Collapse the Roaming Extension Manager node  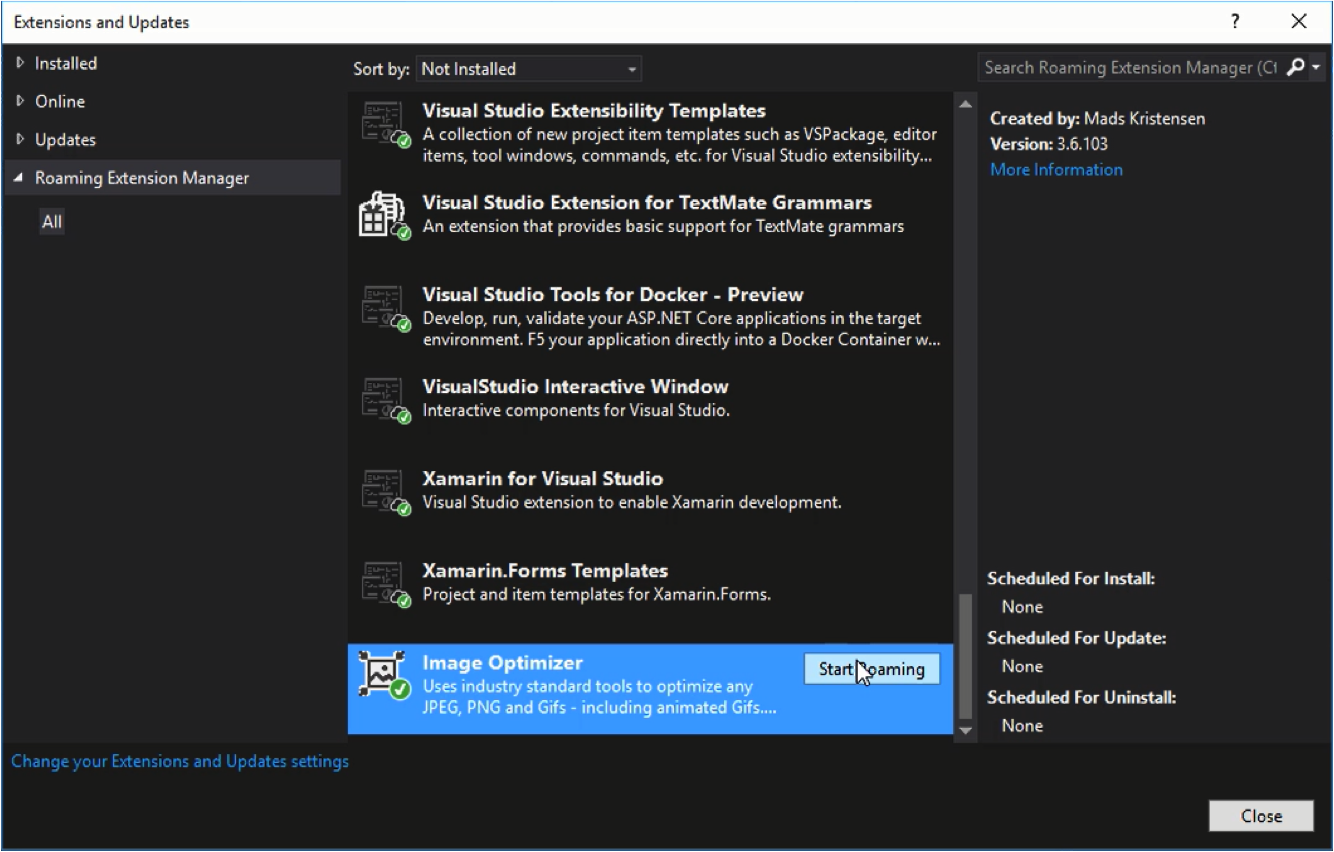19,178
